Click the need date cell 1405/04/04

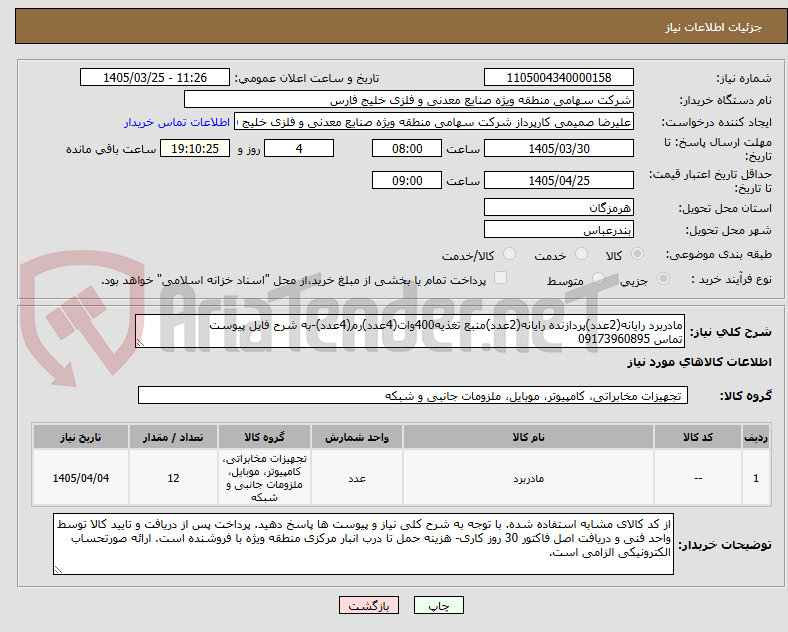click(81, 478)
